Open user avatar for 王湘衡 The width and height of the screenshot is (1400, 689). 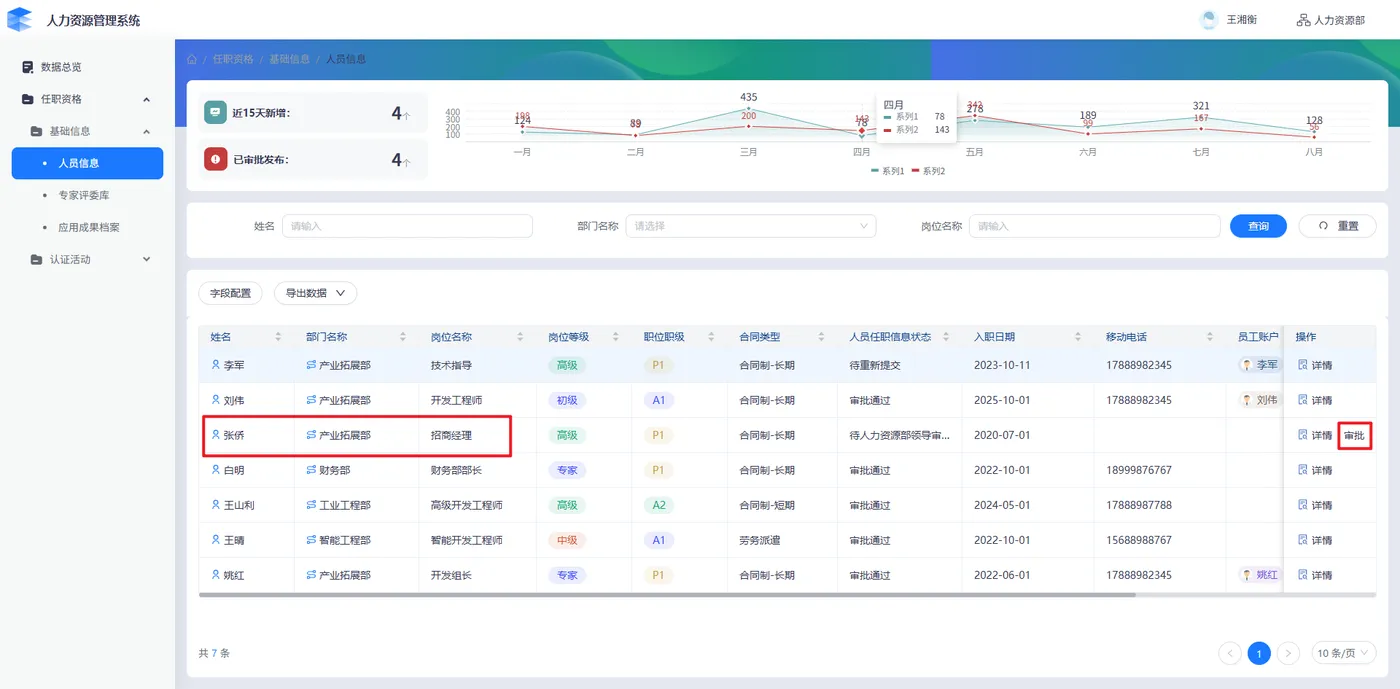(x=1209, y=20)
